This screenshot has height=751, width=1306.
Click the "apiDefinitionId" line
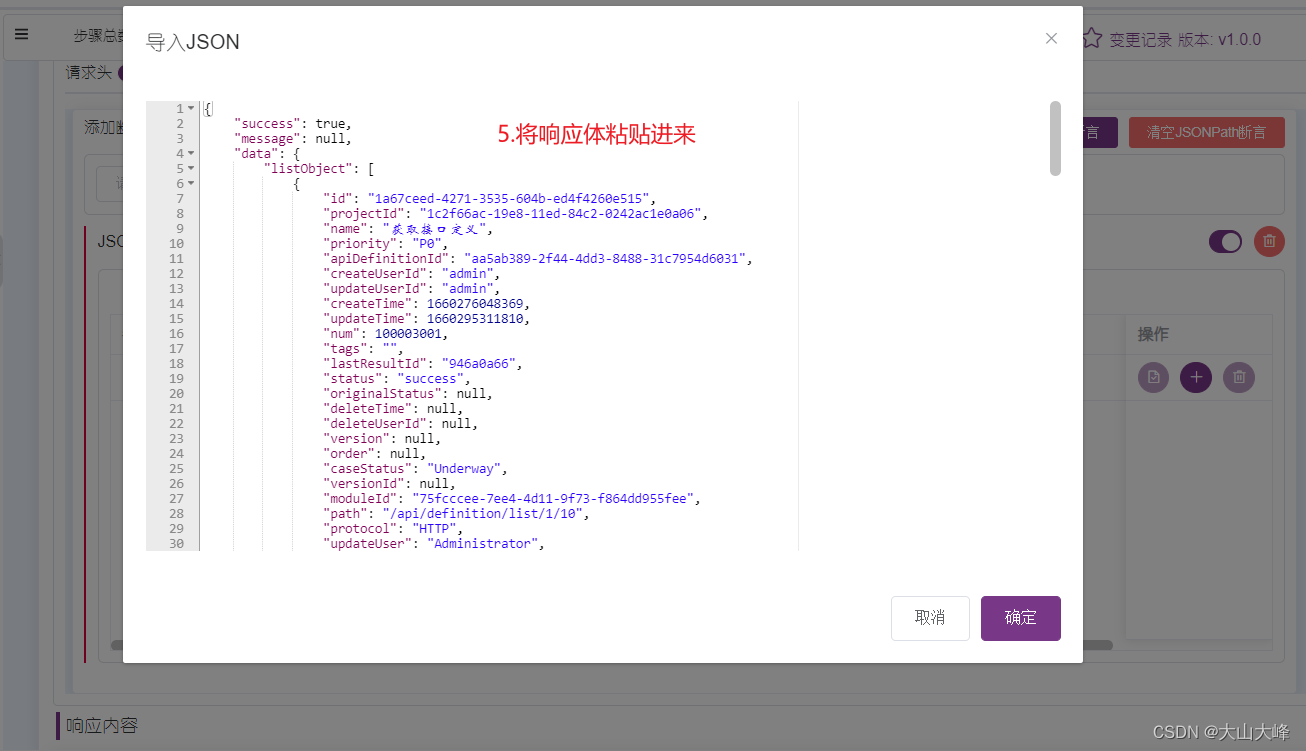(538, 258)
